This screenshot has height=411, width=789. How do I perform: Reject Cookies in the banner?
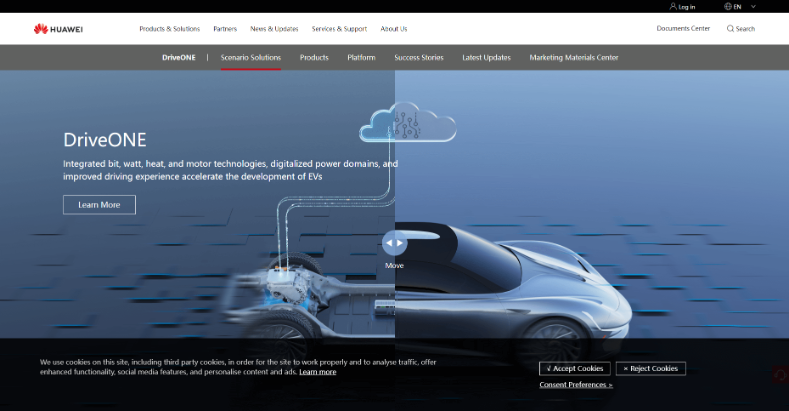click(651, 368)
